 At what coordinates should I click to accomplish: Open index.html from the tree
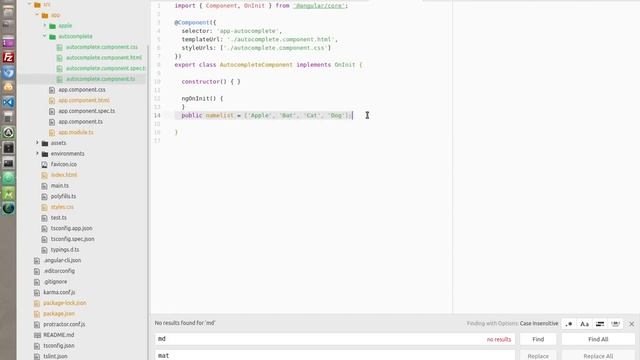click(64, 175)
